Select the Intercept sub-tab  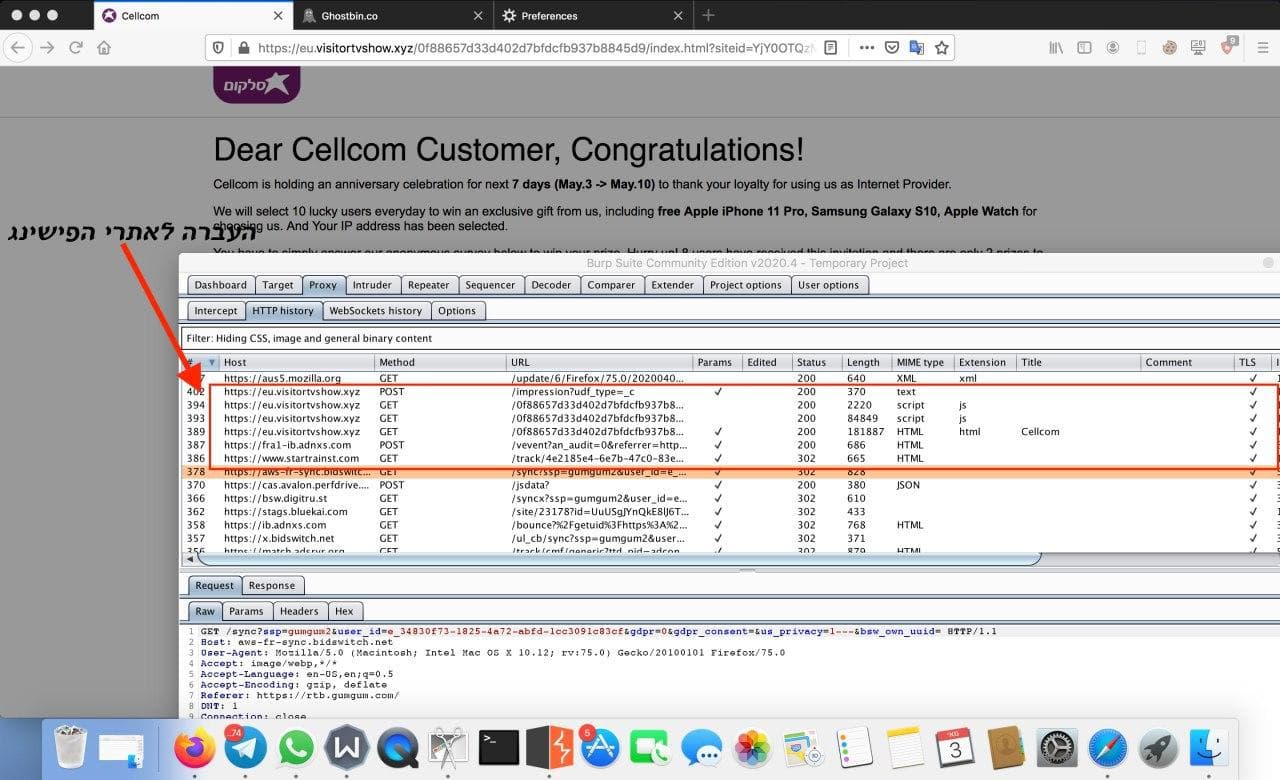click(216, 311)
